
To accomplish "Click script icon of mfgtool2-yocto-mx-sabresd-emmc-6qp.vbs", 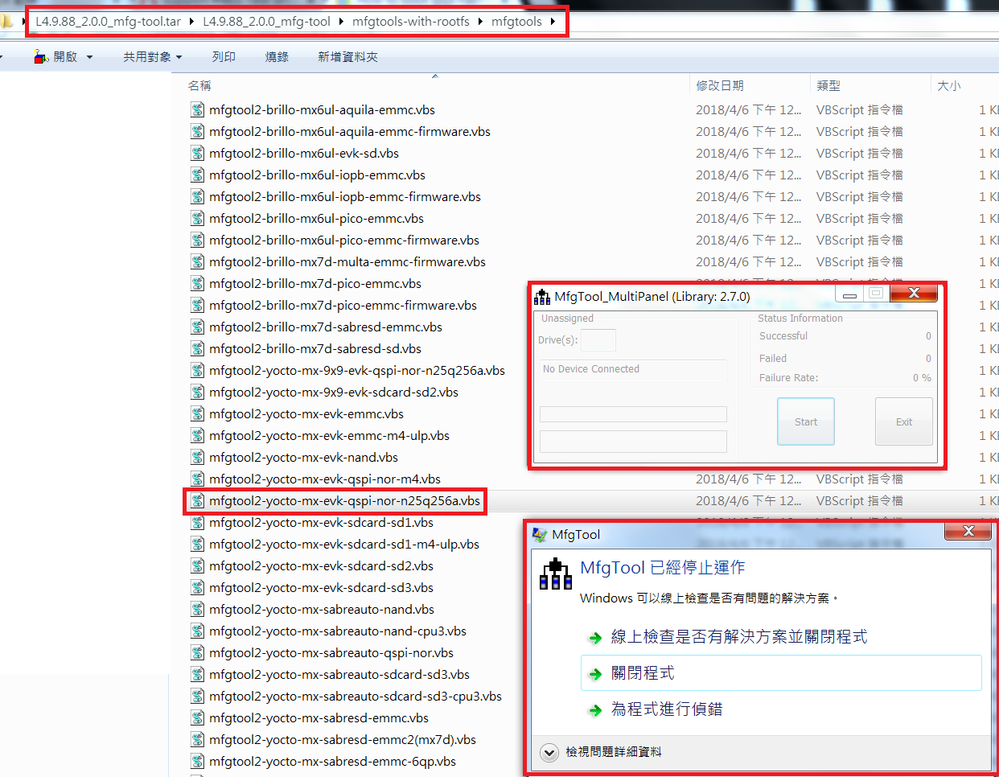I will 198,761.
